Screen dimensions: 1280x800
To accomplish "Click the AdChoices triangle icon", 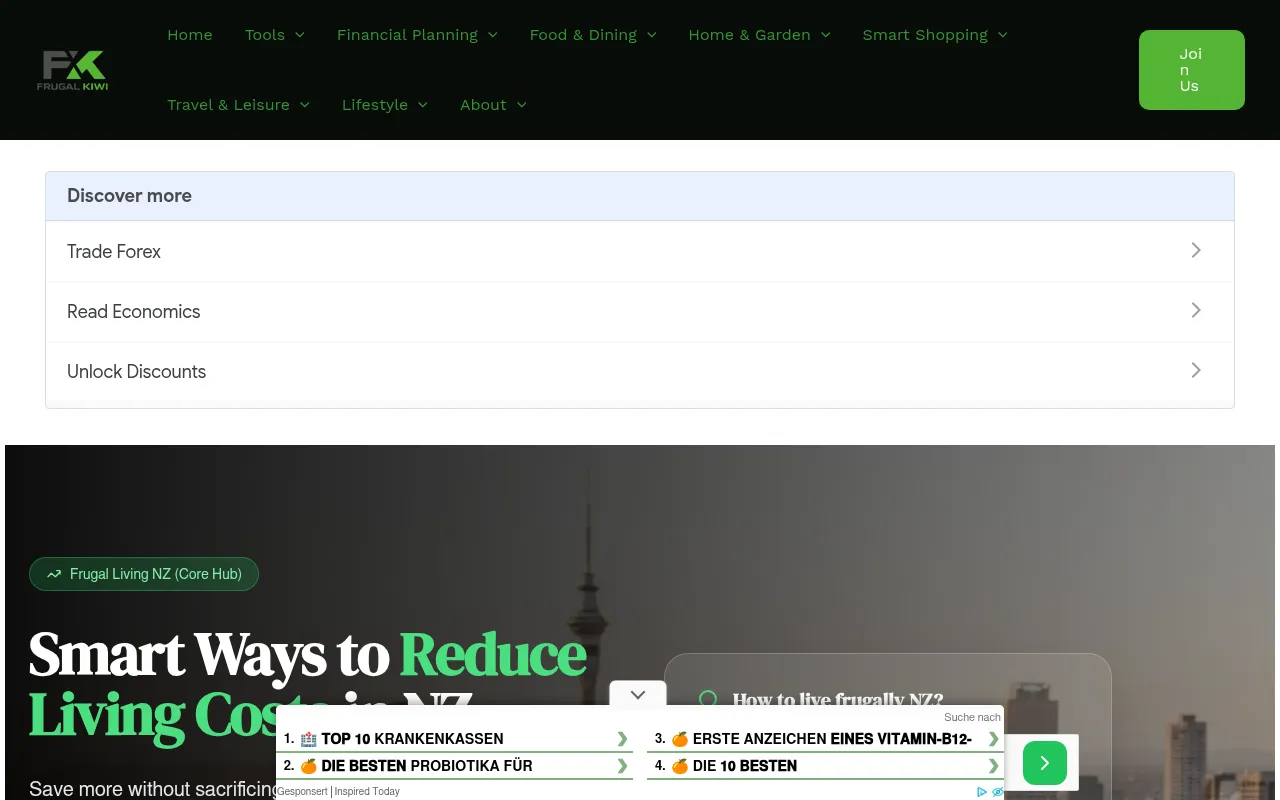I will [982, 792].
